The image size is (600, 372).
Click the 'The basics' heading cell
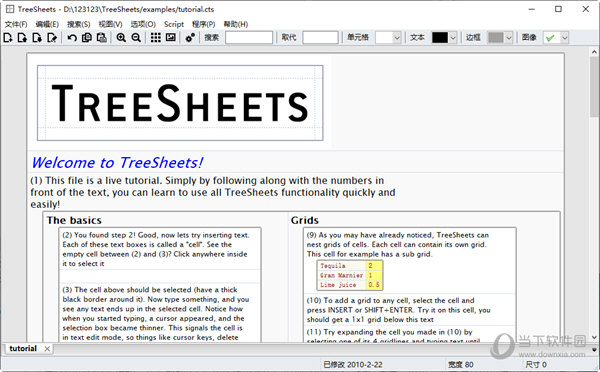74,220
